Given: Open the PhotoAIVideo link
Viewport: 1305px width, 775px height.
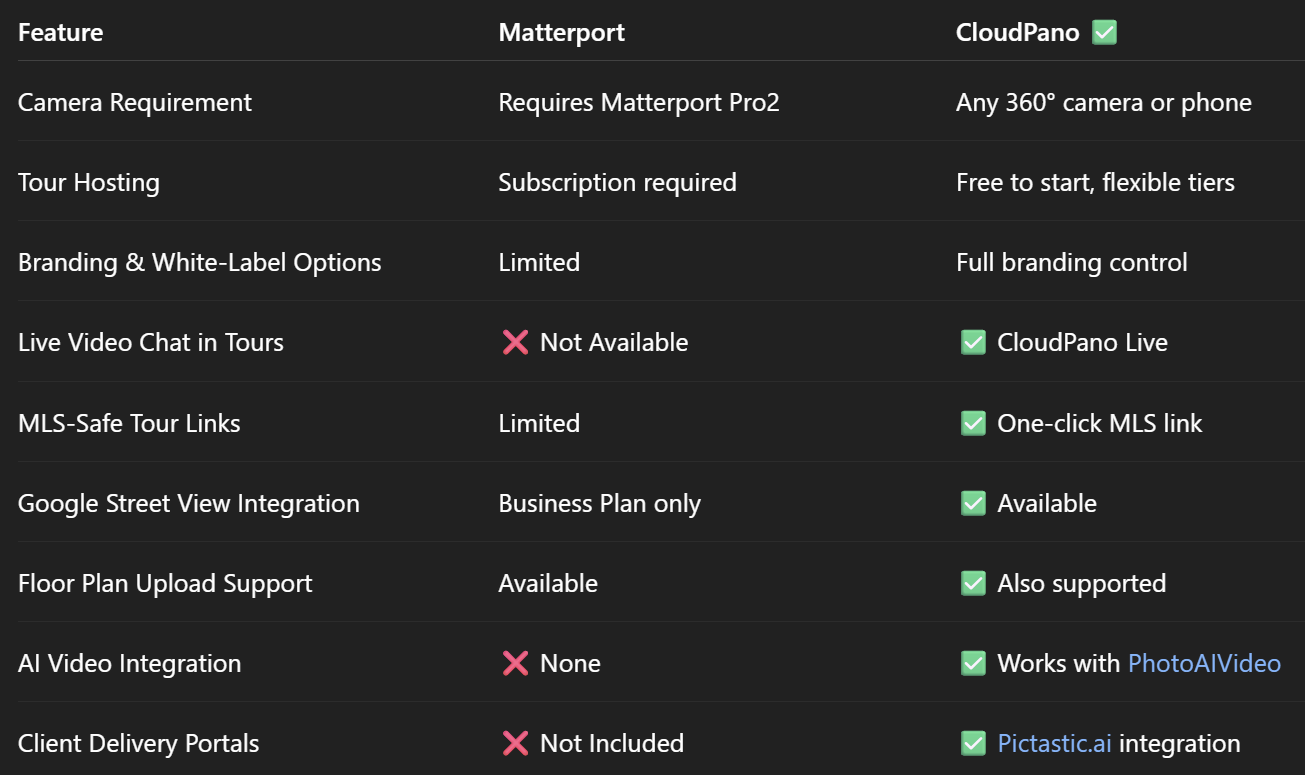Looking at the screenshot, I should pyautogui.click(x=1204, y=663).
